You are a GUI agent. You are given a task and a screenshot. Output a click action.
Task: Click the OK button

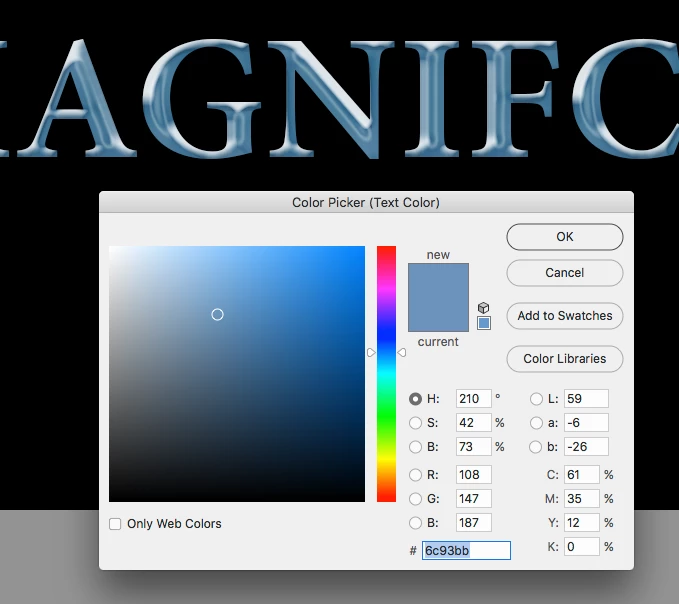[565, 237]
